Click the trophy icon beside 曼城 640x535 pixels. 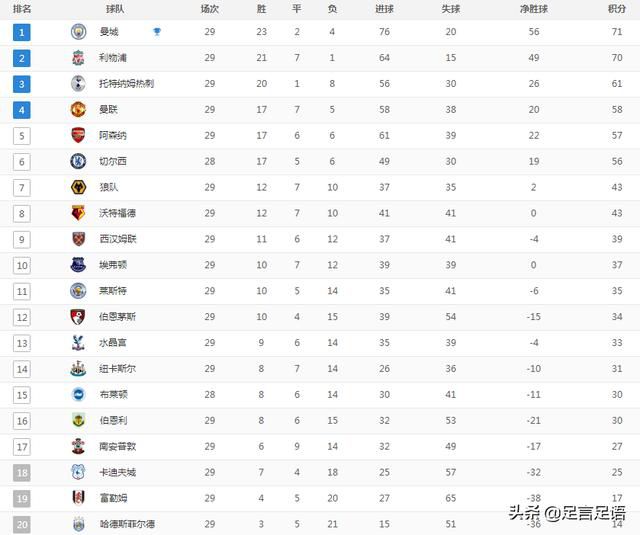pos(157,32)
